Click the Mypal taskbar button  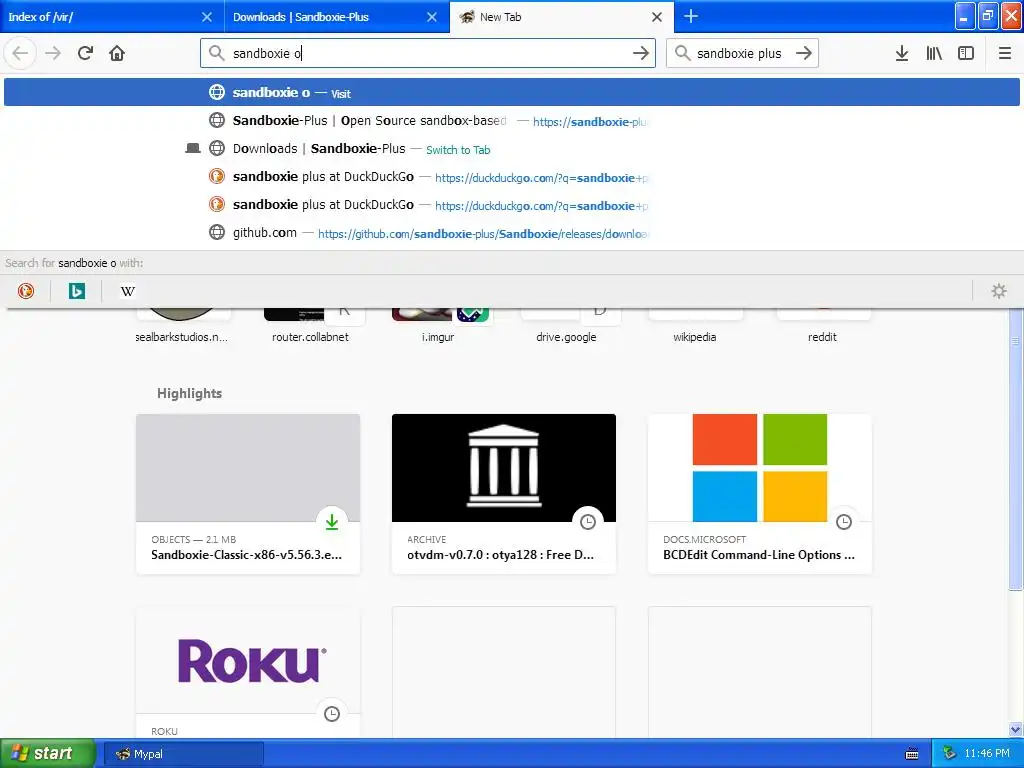click(x=184, y=754)
